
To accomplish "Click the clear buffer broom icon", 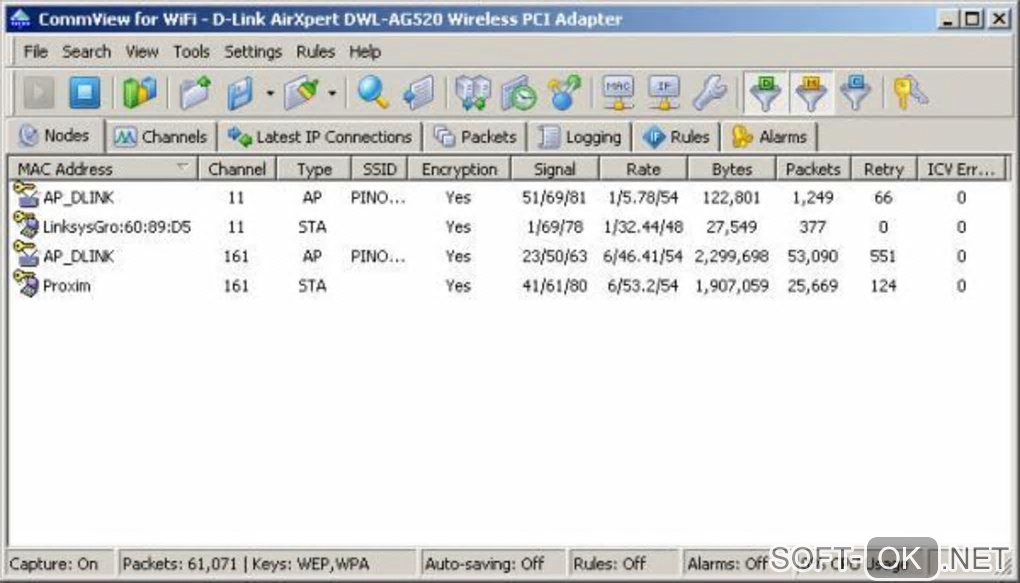I will pyautogui.click(x=302, y=93).
